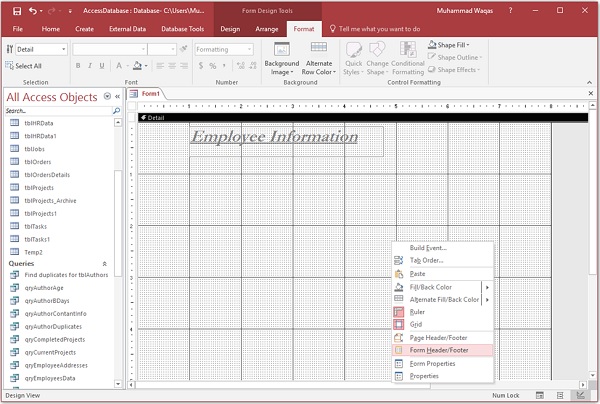Open the tblOrders table
This screenshot has width=600, height=404.
[38, 161]
